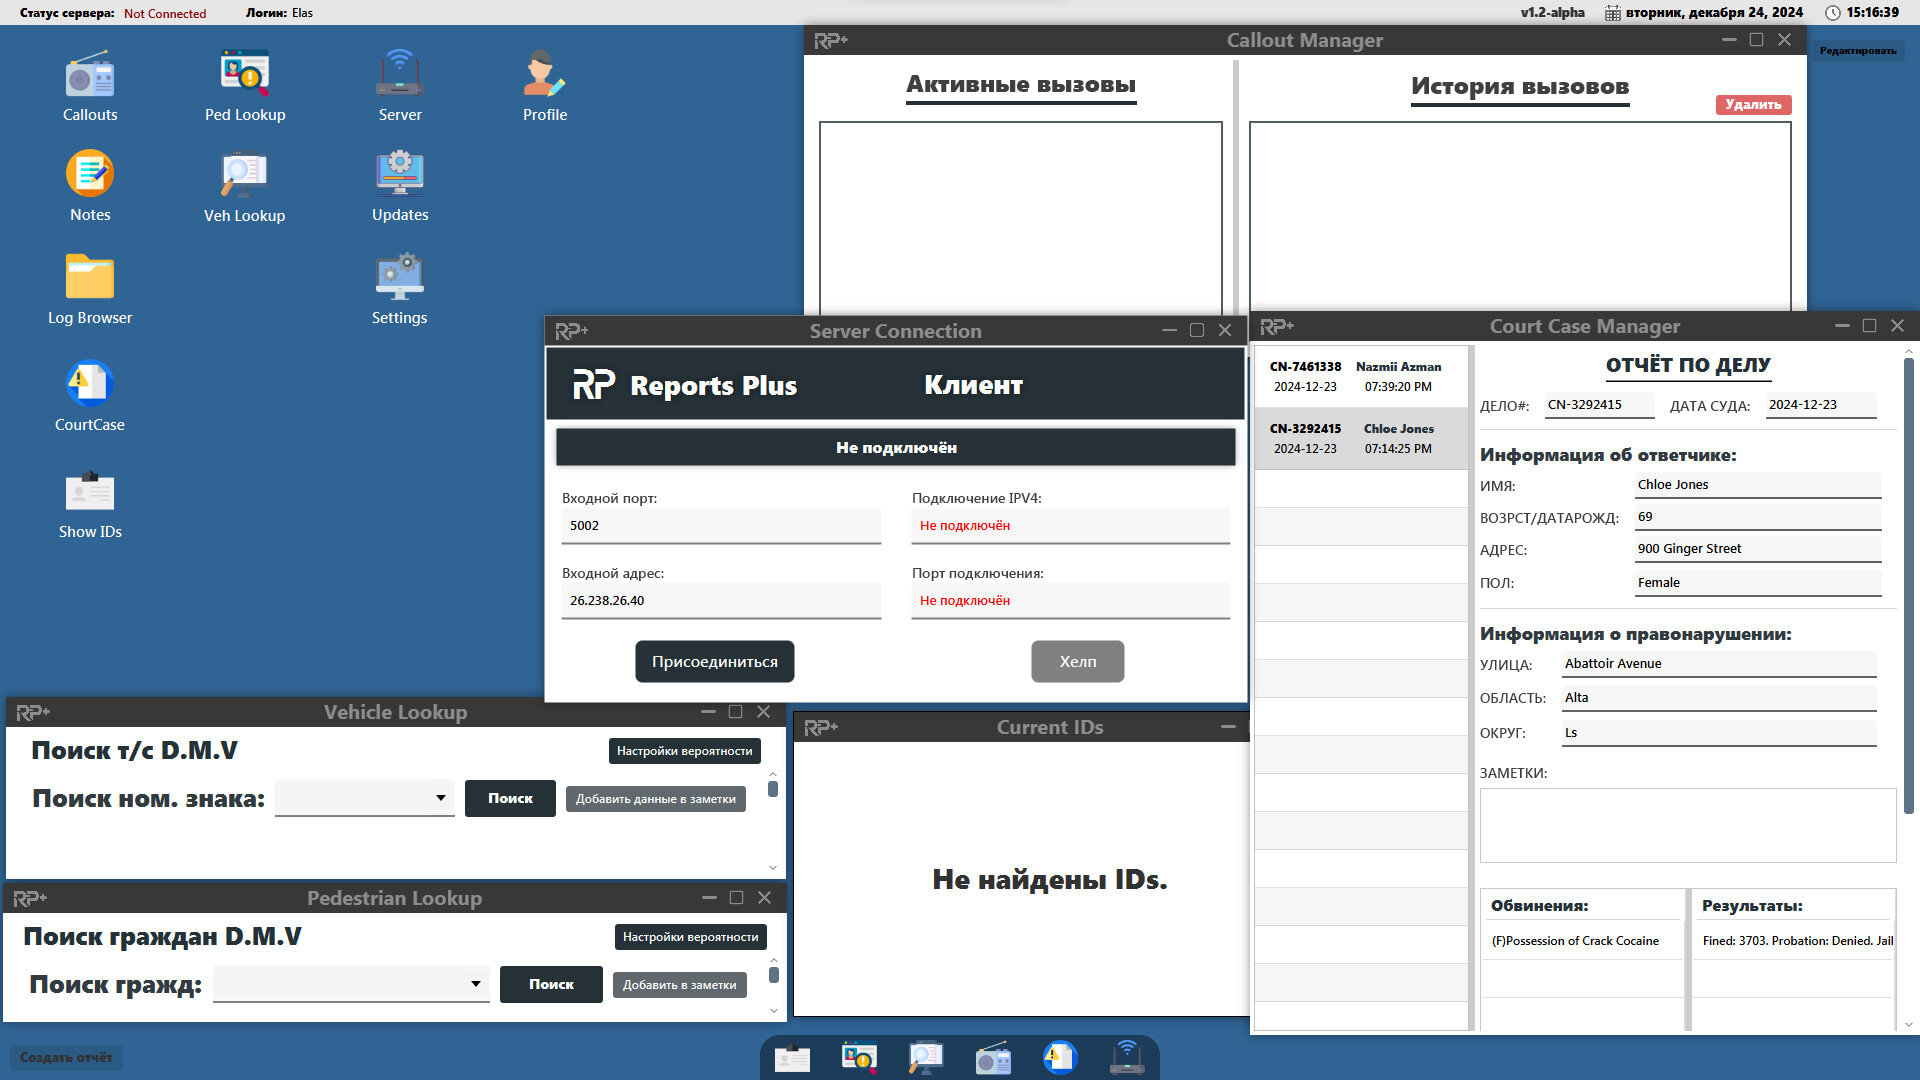Open the Show IDs desktop icon
Viewport: 1920px width, 1080px height.
pyautogui.click(x=90, y=492)
